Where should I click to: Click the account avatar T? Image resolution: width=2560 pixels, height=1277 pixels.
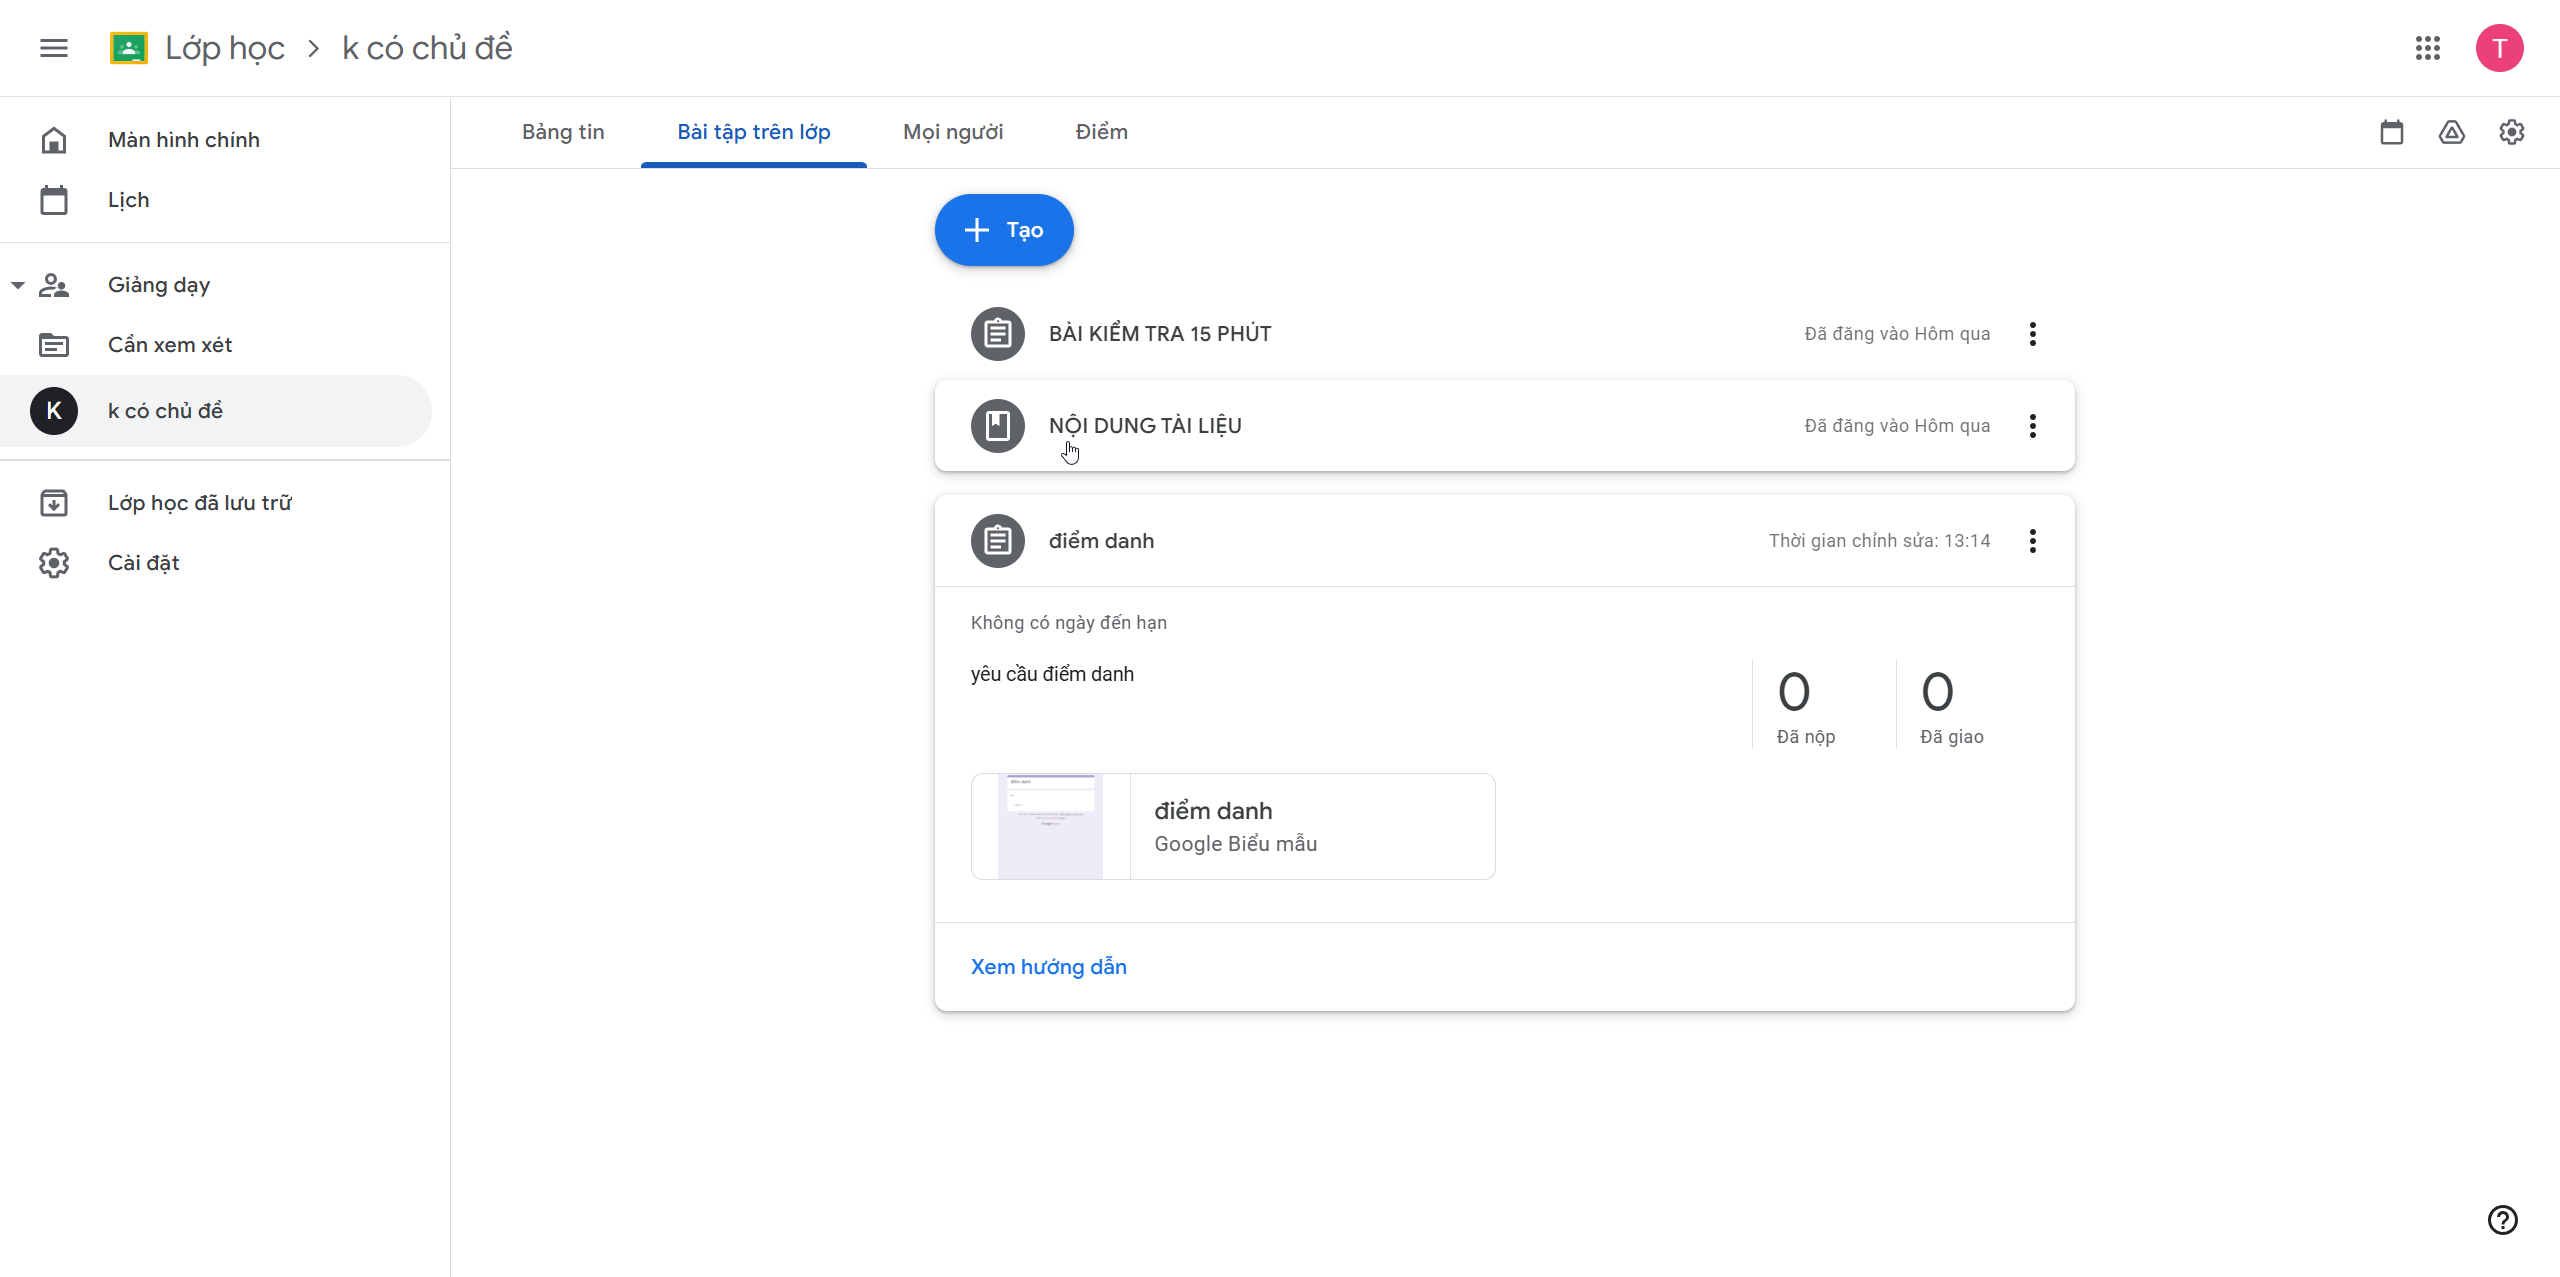[x=2499, y=48]
